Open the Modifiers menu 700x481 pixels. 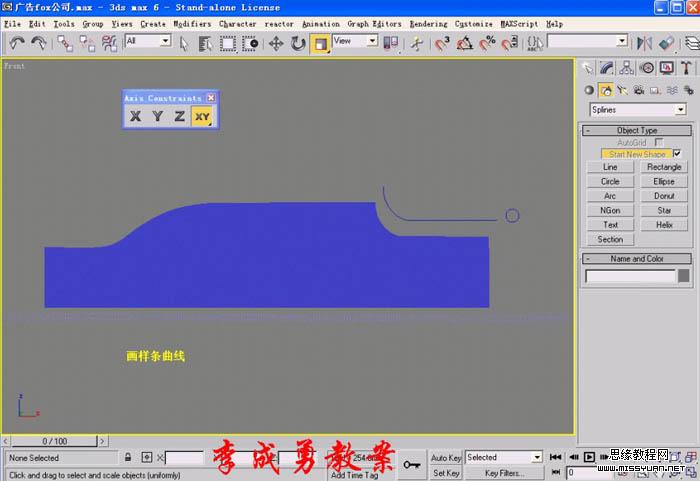192,24
